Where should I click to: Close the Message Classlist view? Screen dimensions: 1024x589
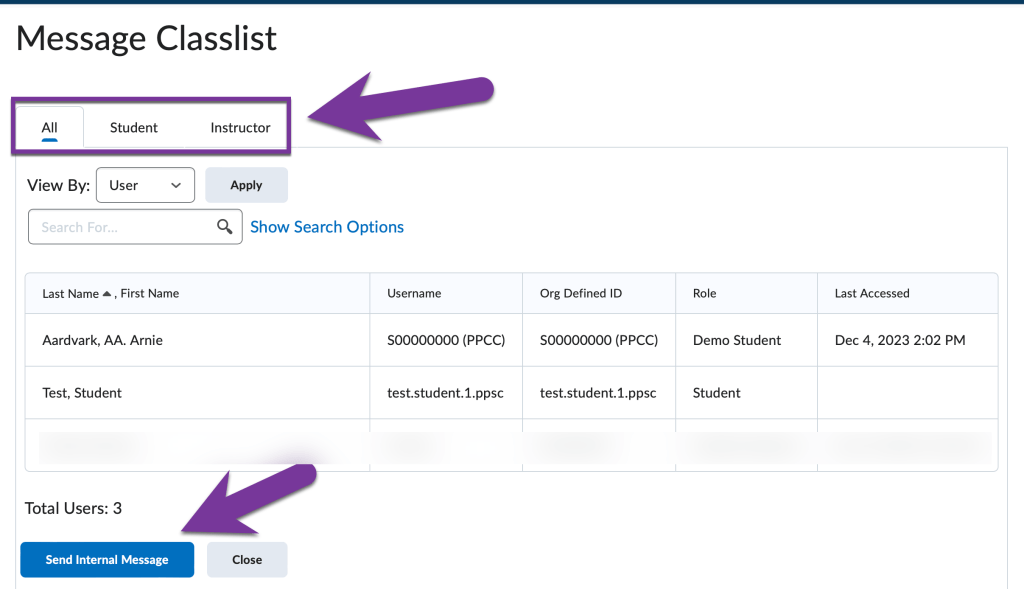(246, 559)
